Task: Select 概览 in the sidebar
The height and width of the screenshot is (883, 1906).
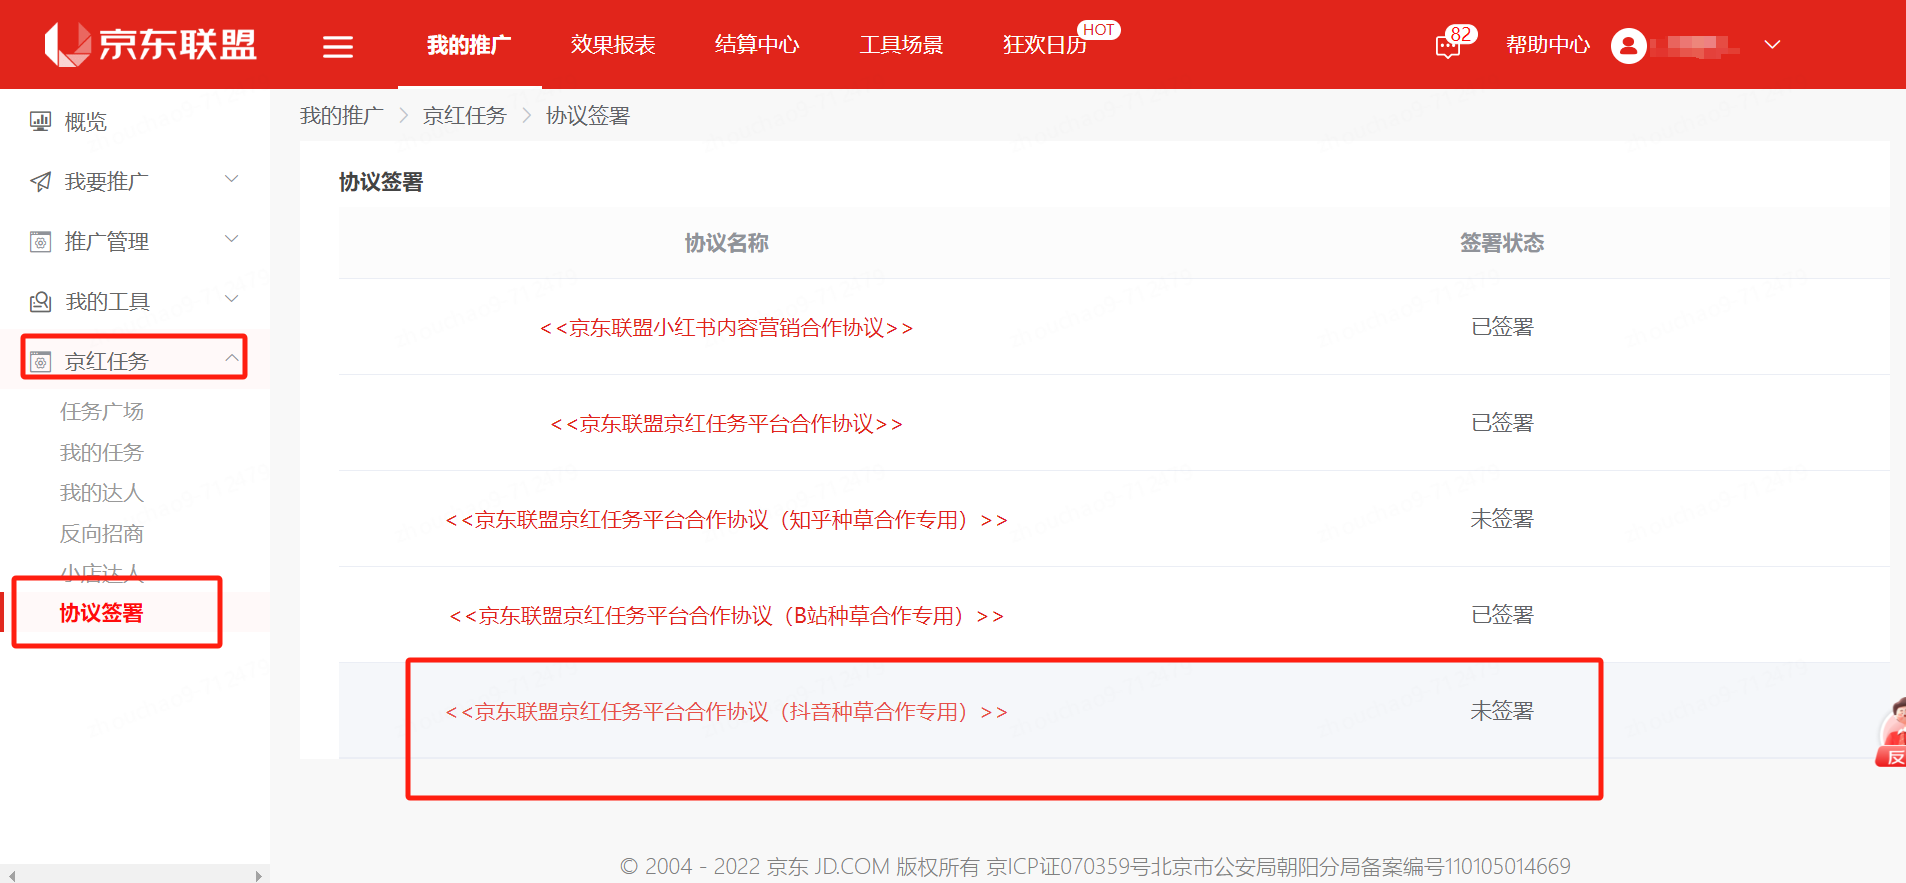Action: (85, 122)
